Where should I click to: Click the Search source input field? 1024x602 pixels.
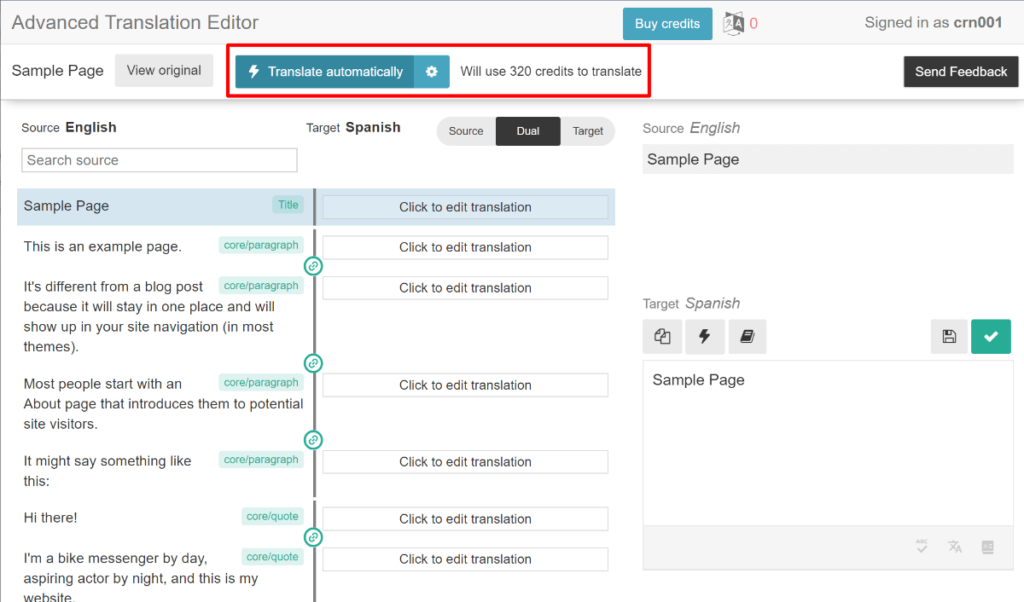coord(159,160)
